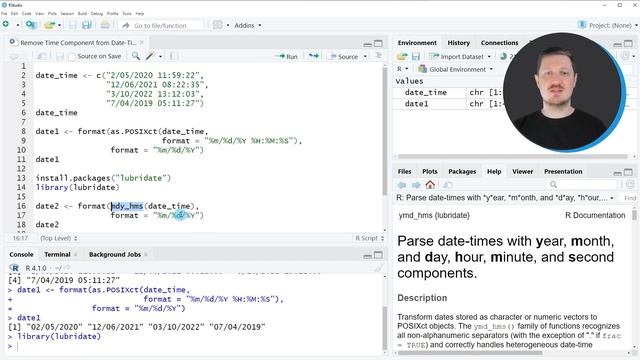Image resolution: width=640 pixels, height=360 pixels.
Task: Select the date1 variable row
Action: coord(449,104)
